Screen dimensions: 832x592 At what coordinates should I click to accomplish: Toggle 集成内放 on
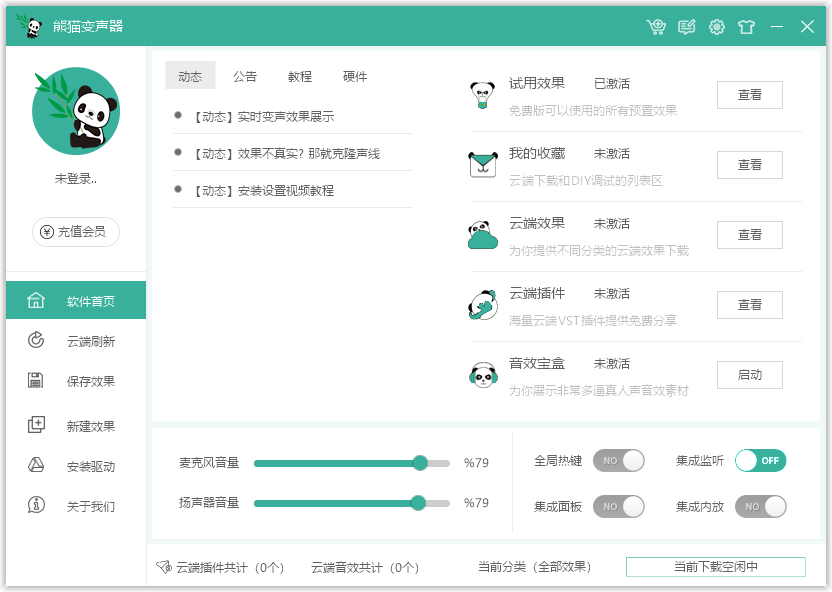761,507
